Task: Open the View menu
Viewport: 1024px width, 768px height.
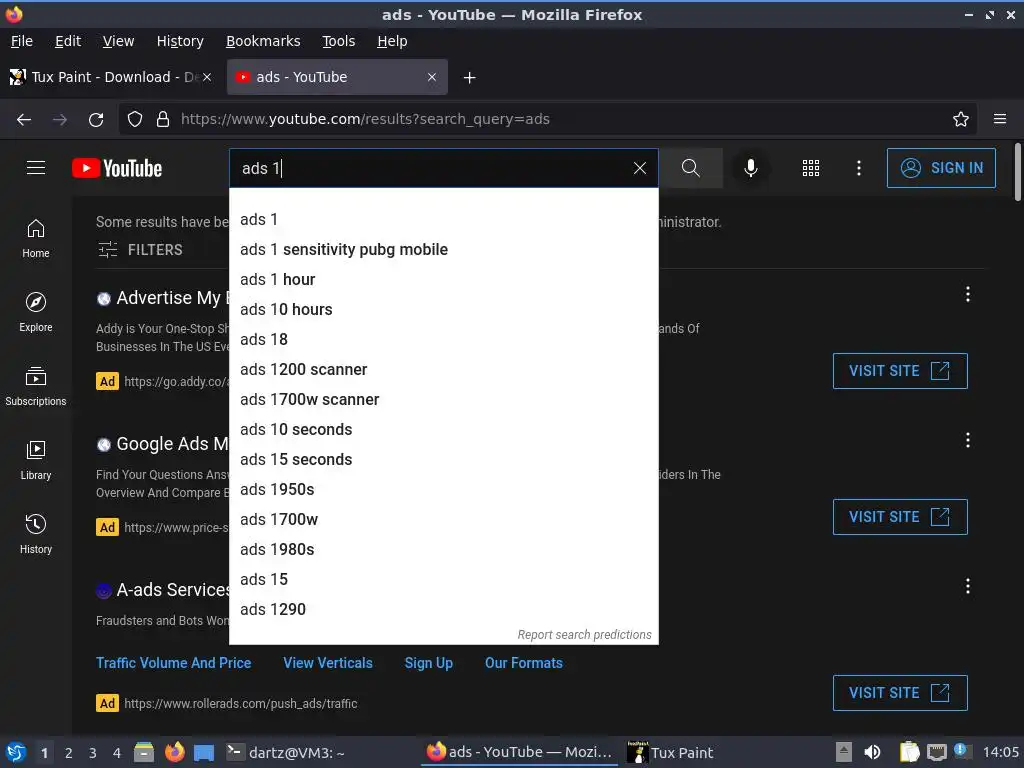Action: (118, 41)
